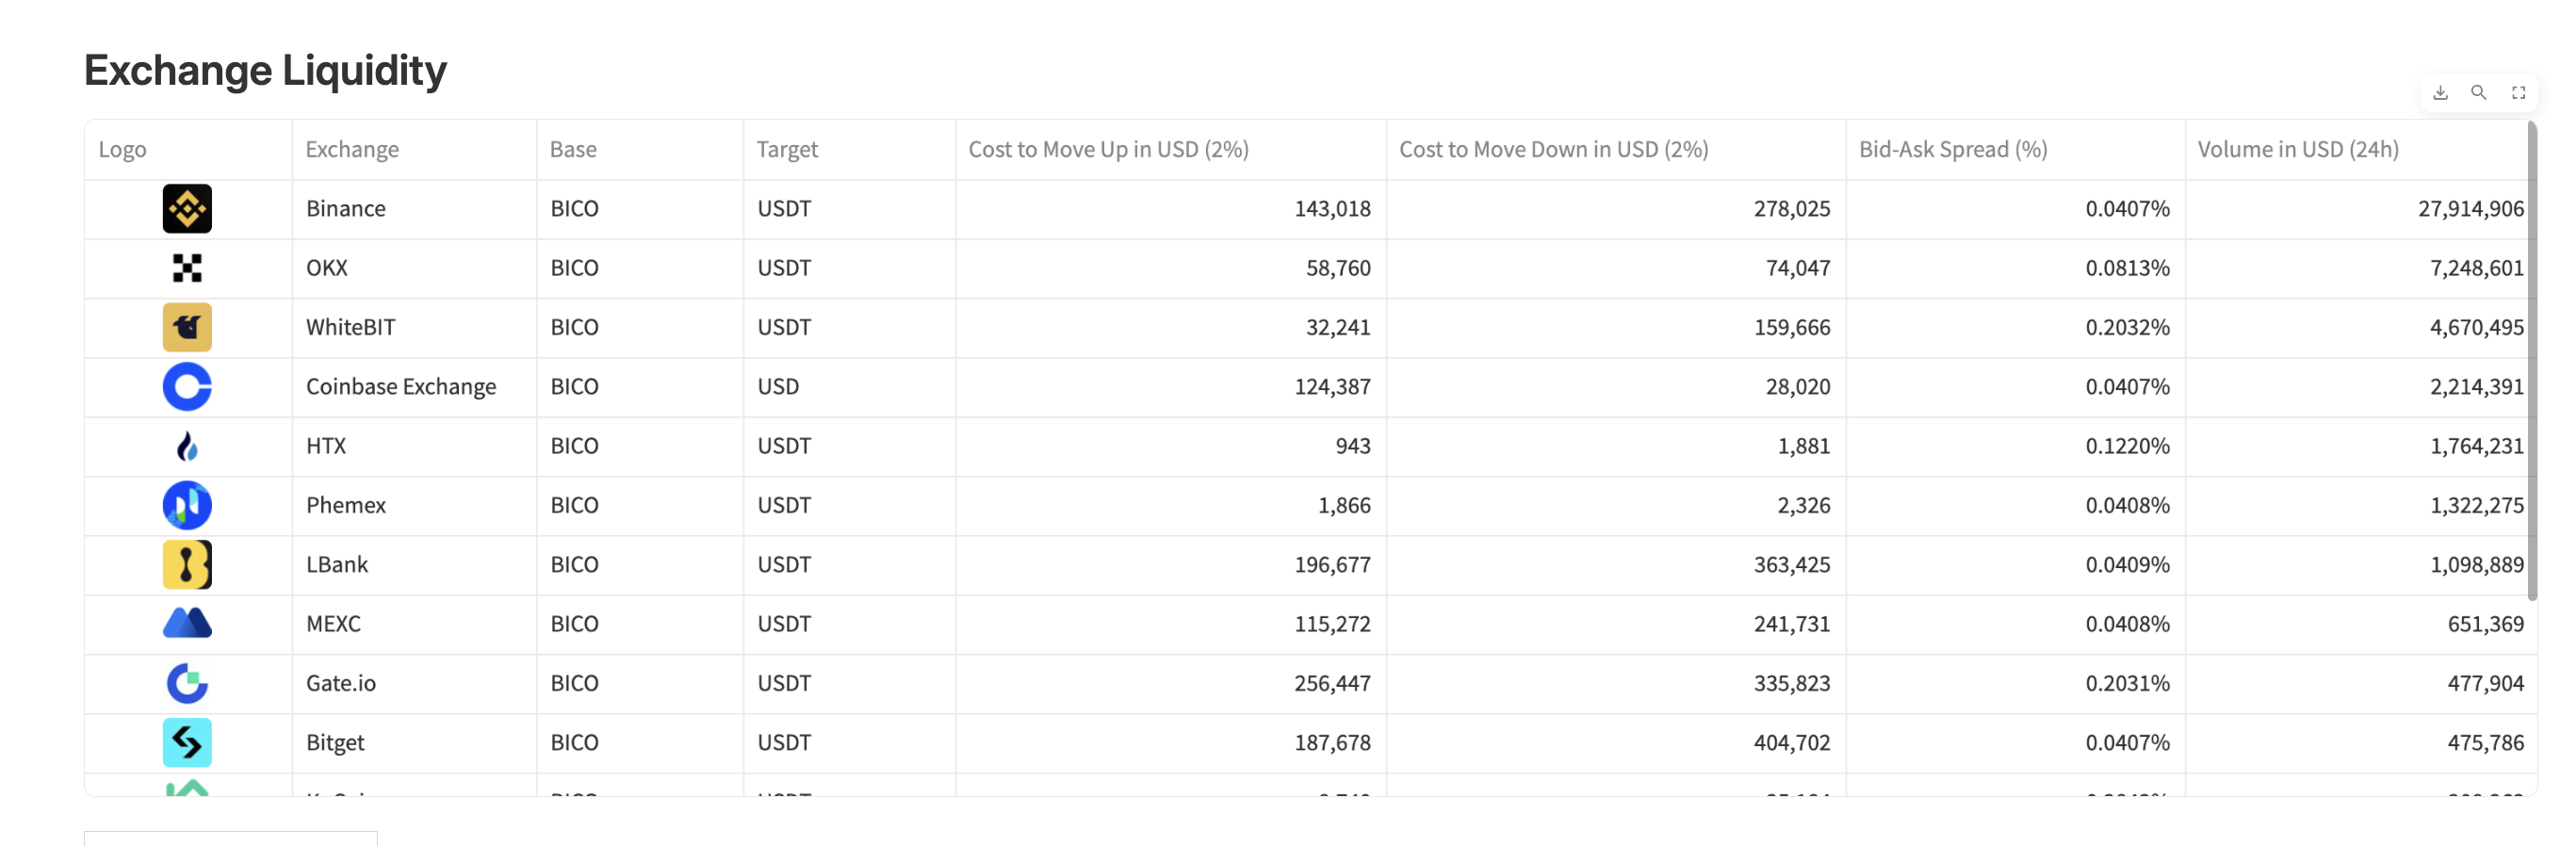Click Cost to Move Up column header
The height and width of the screenshot is (846, 2576).
tap(1108, 150)
